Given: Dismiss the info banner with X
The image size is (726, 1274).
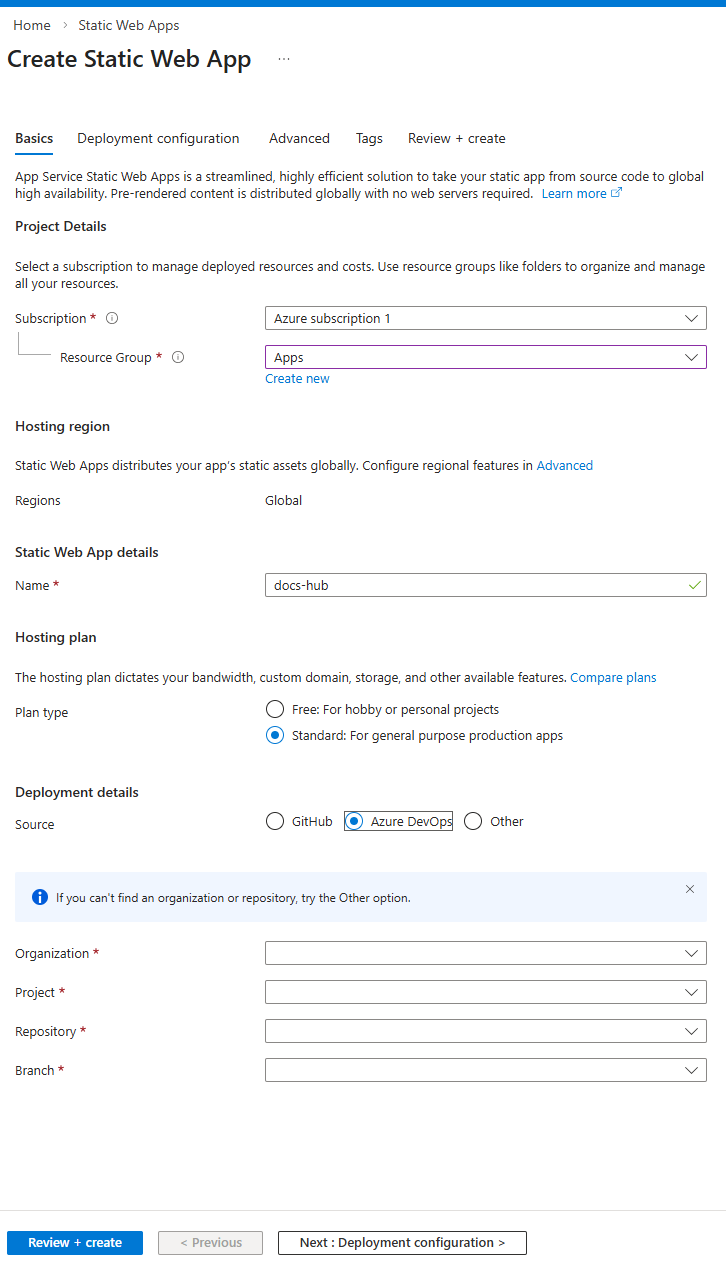Looking at the screenshot, I should (689, 889).
